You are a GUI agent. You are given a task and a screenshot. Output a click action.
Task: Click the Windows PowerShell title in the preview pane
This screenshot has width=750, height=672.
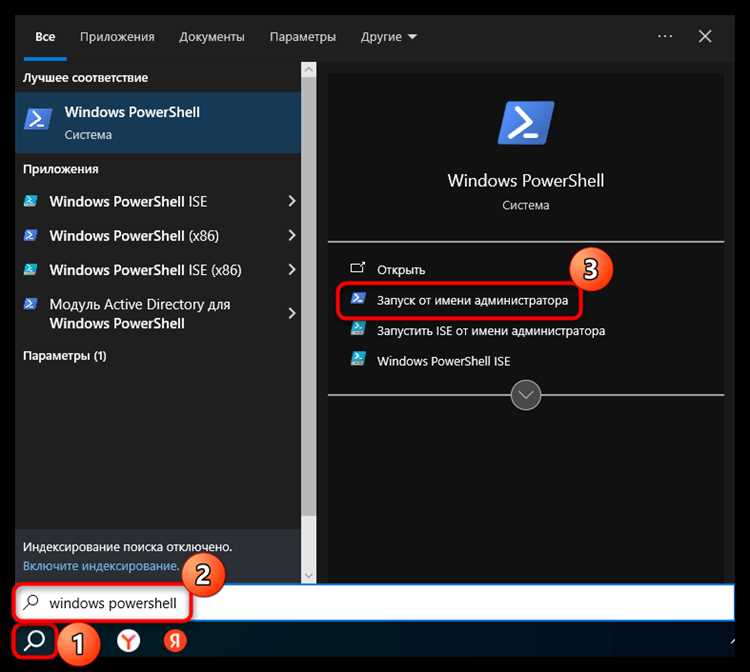pyautogui.click(x=526, y=180)
